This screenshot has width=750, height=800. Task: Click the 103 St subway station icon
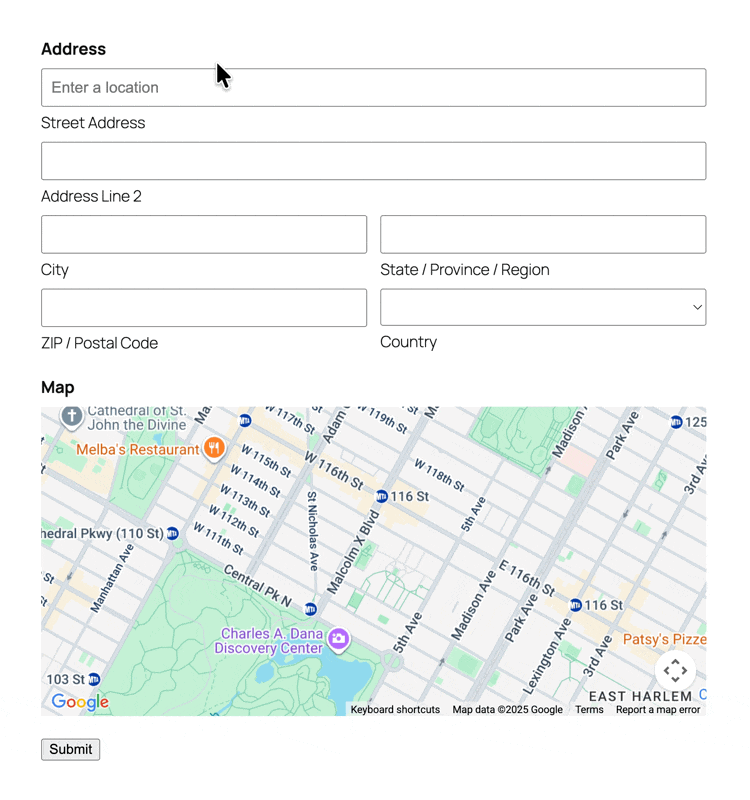[x=94, y=679]
